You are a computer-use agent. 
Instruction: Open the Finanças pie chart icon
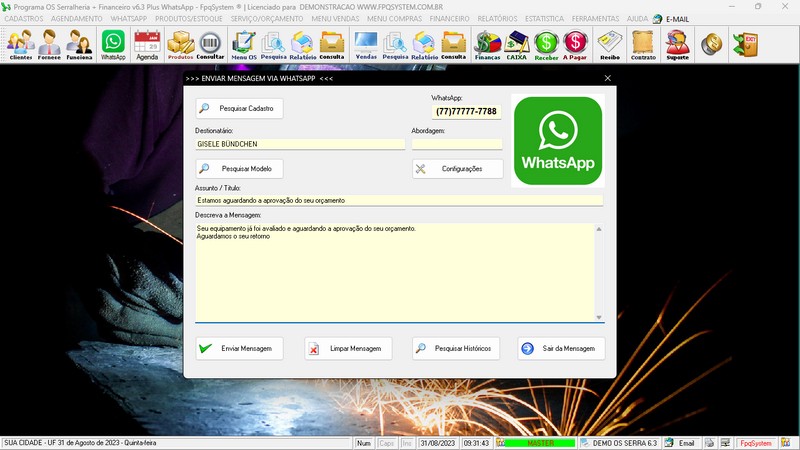point(488,45)
